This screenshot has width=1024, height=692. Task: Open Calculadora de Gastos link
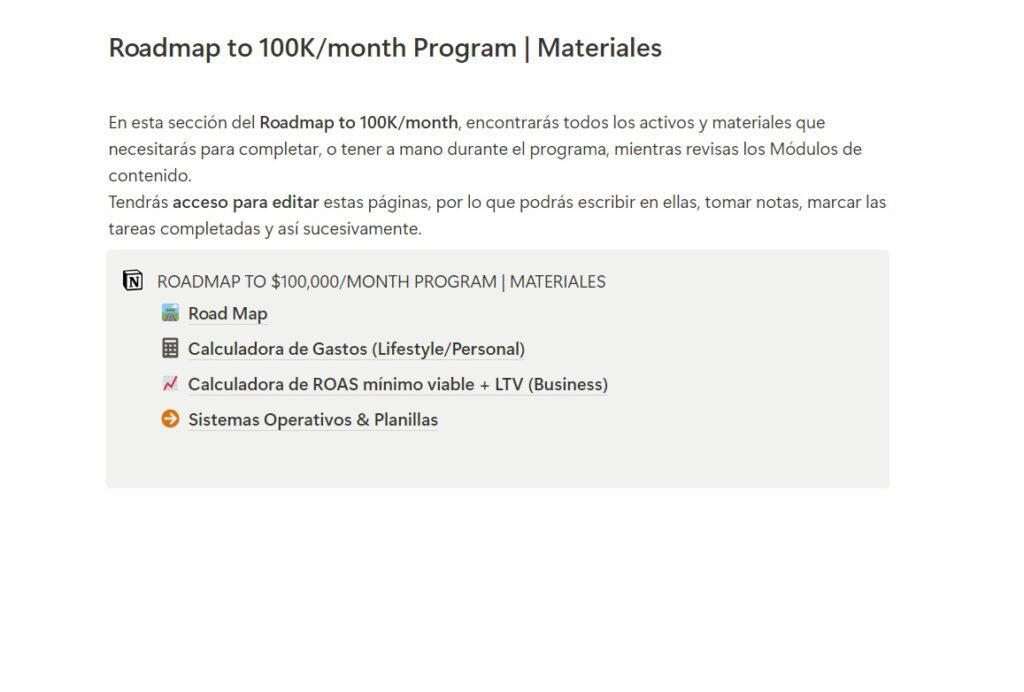point(357,349)
